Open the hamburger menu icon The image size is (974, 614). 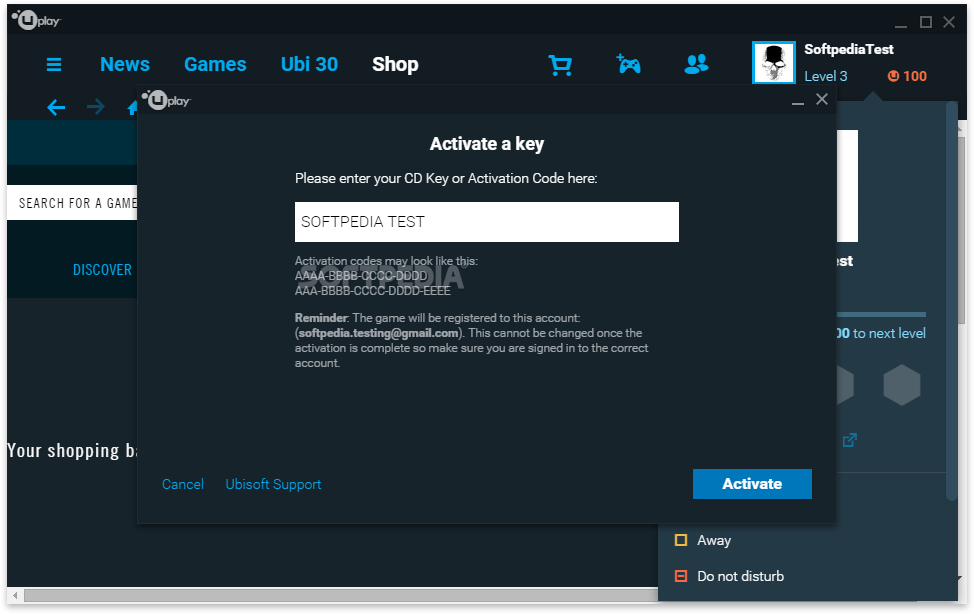pyautogui.click(x=54, y=65)
